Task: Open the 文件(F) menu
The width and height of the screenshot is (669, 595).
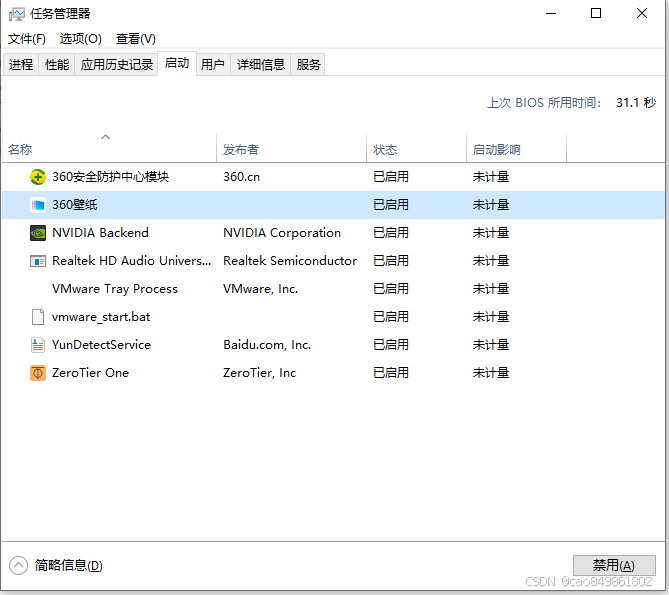Action: click(26, 39)
